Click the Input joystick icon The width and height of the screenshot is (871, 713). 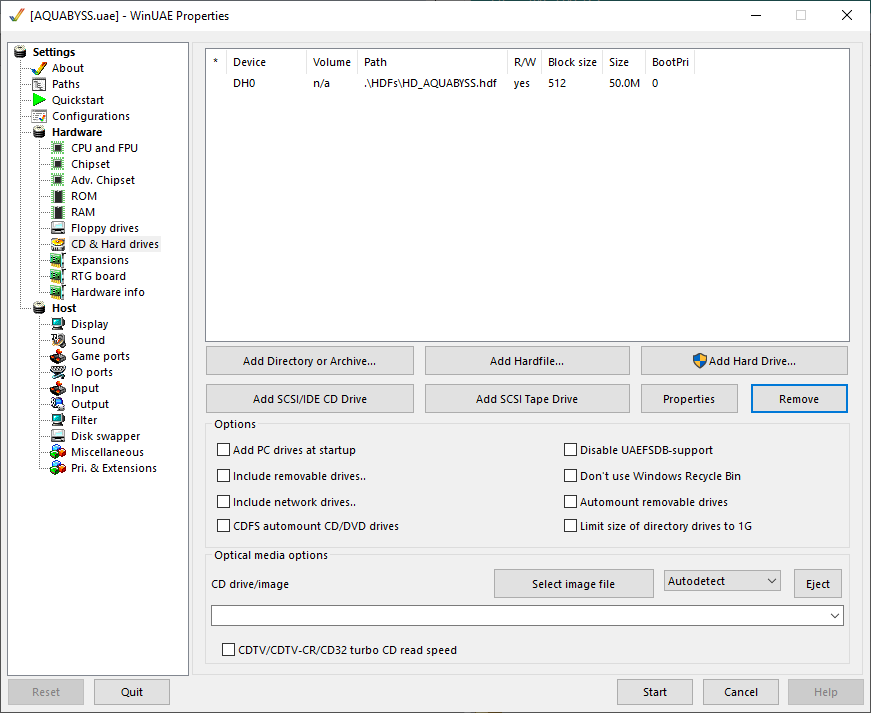coord(58,388)
